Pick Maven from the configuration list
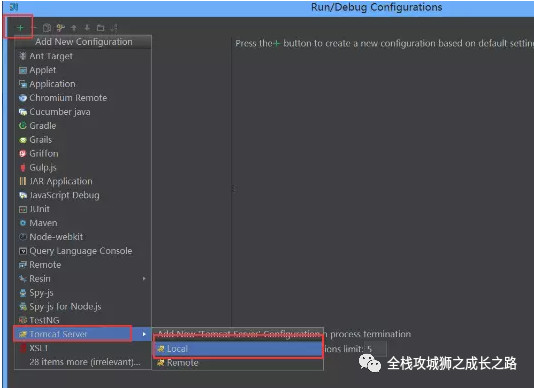The image size is (534, 388). tap(83, 223)
